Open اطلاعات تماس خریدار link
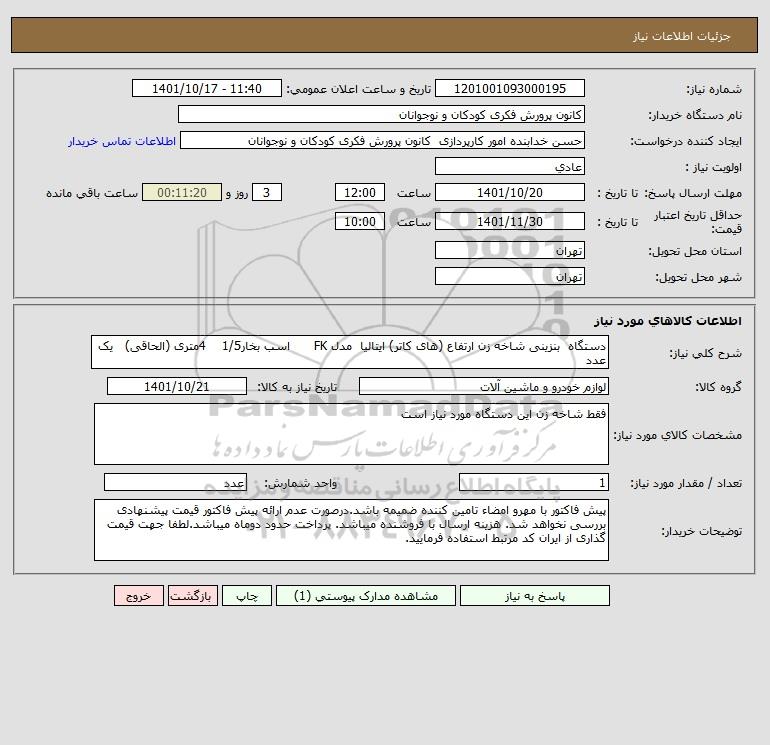 122,141
